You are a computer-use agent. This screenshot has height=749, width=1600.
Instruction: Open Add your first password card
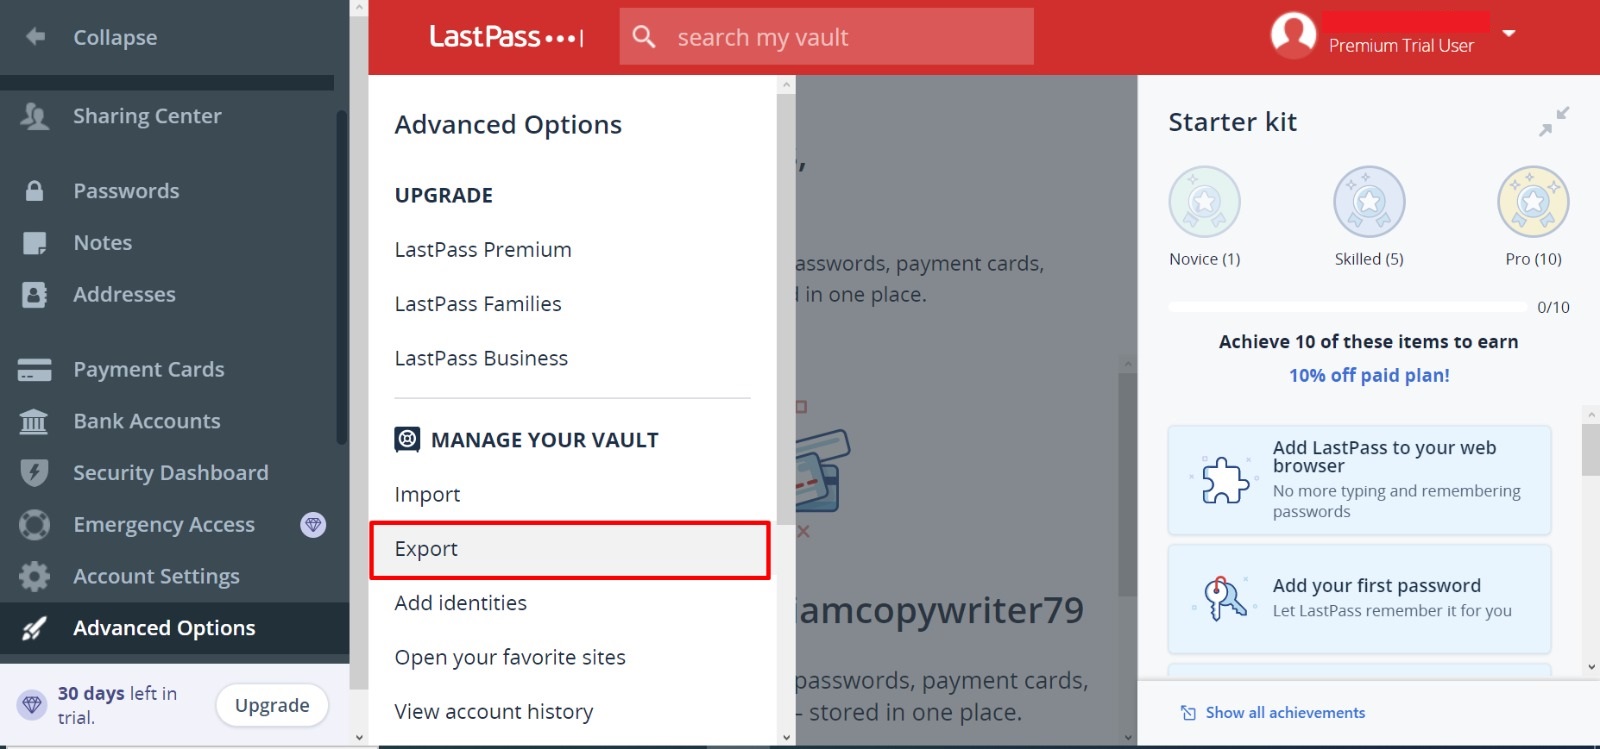tap(1359, 598)
